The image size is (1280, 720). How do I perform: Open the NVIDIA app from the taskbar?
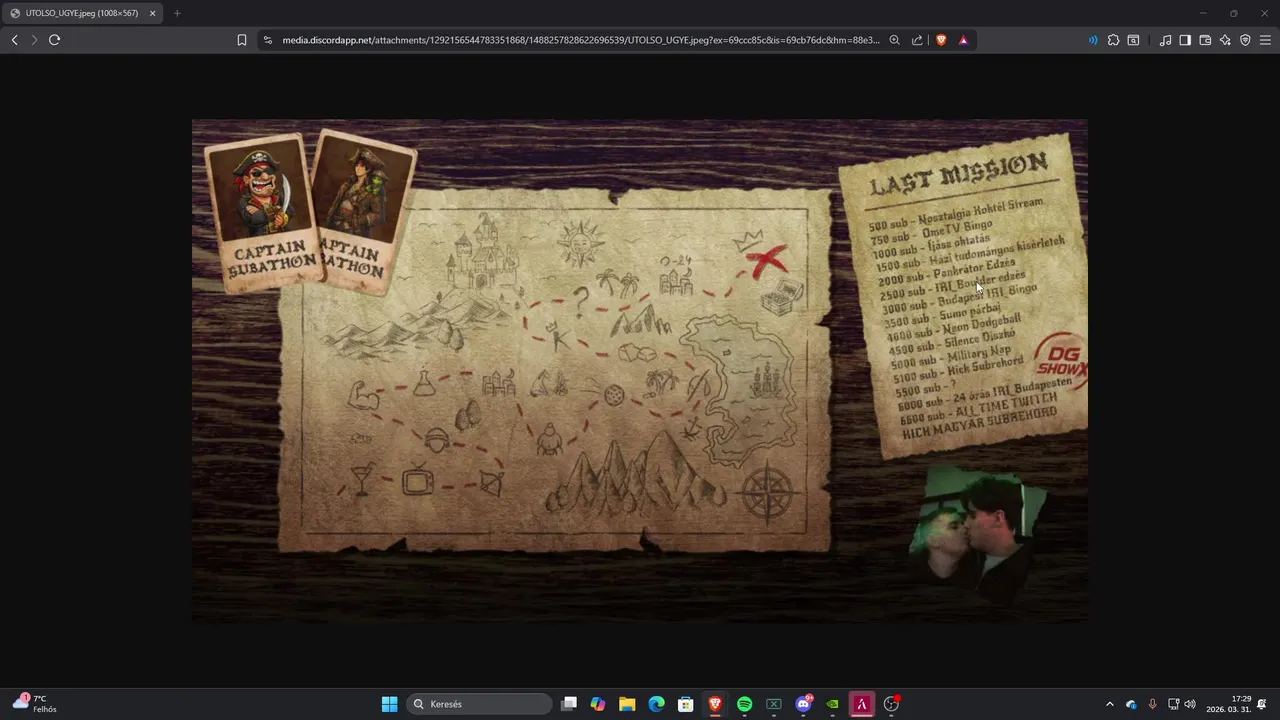pos(832,704)
